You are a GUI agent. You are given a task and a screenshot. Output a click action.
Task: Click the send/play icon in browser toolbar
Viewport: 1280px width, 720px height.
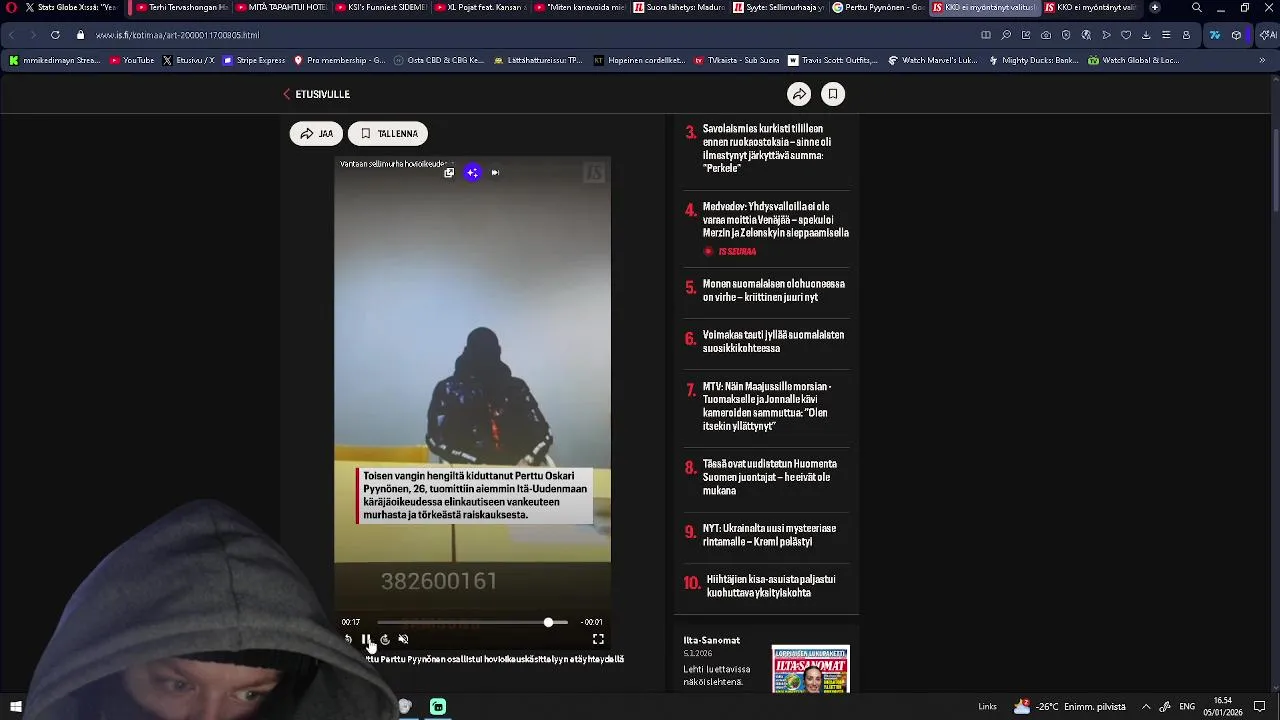coord(1106,35)
